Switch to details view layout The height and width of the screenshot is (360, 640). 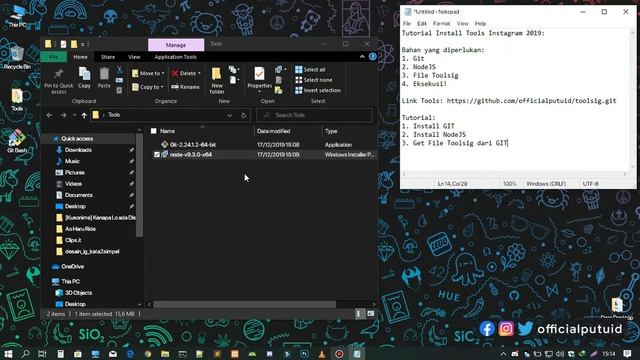(359, 313)
